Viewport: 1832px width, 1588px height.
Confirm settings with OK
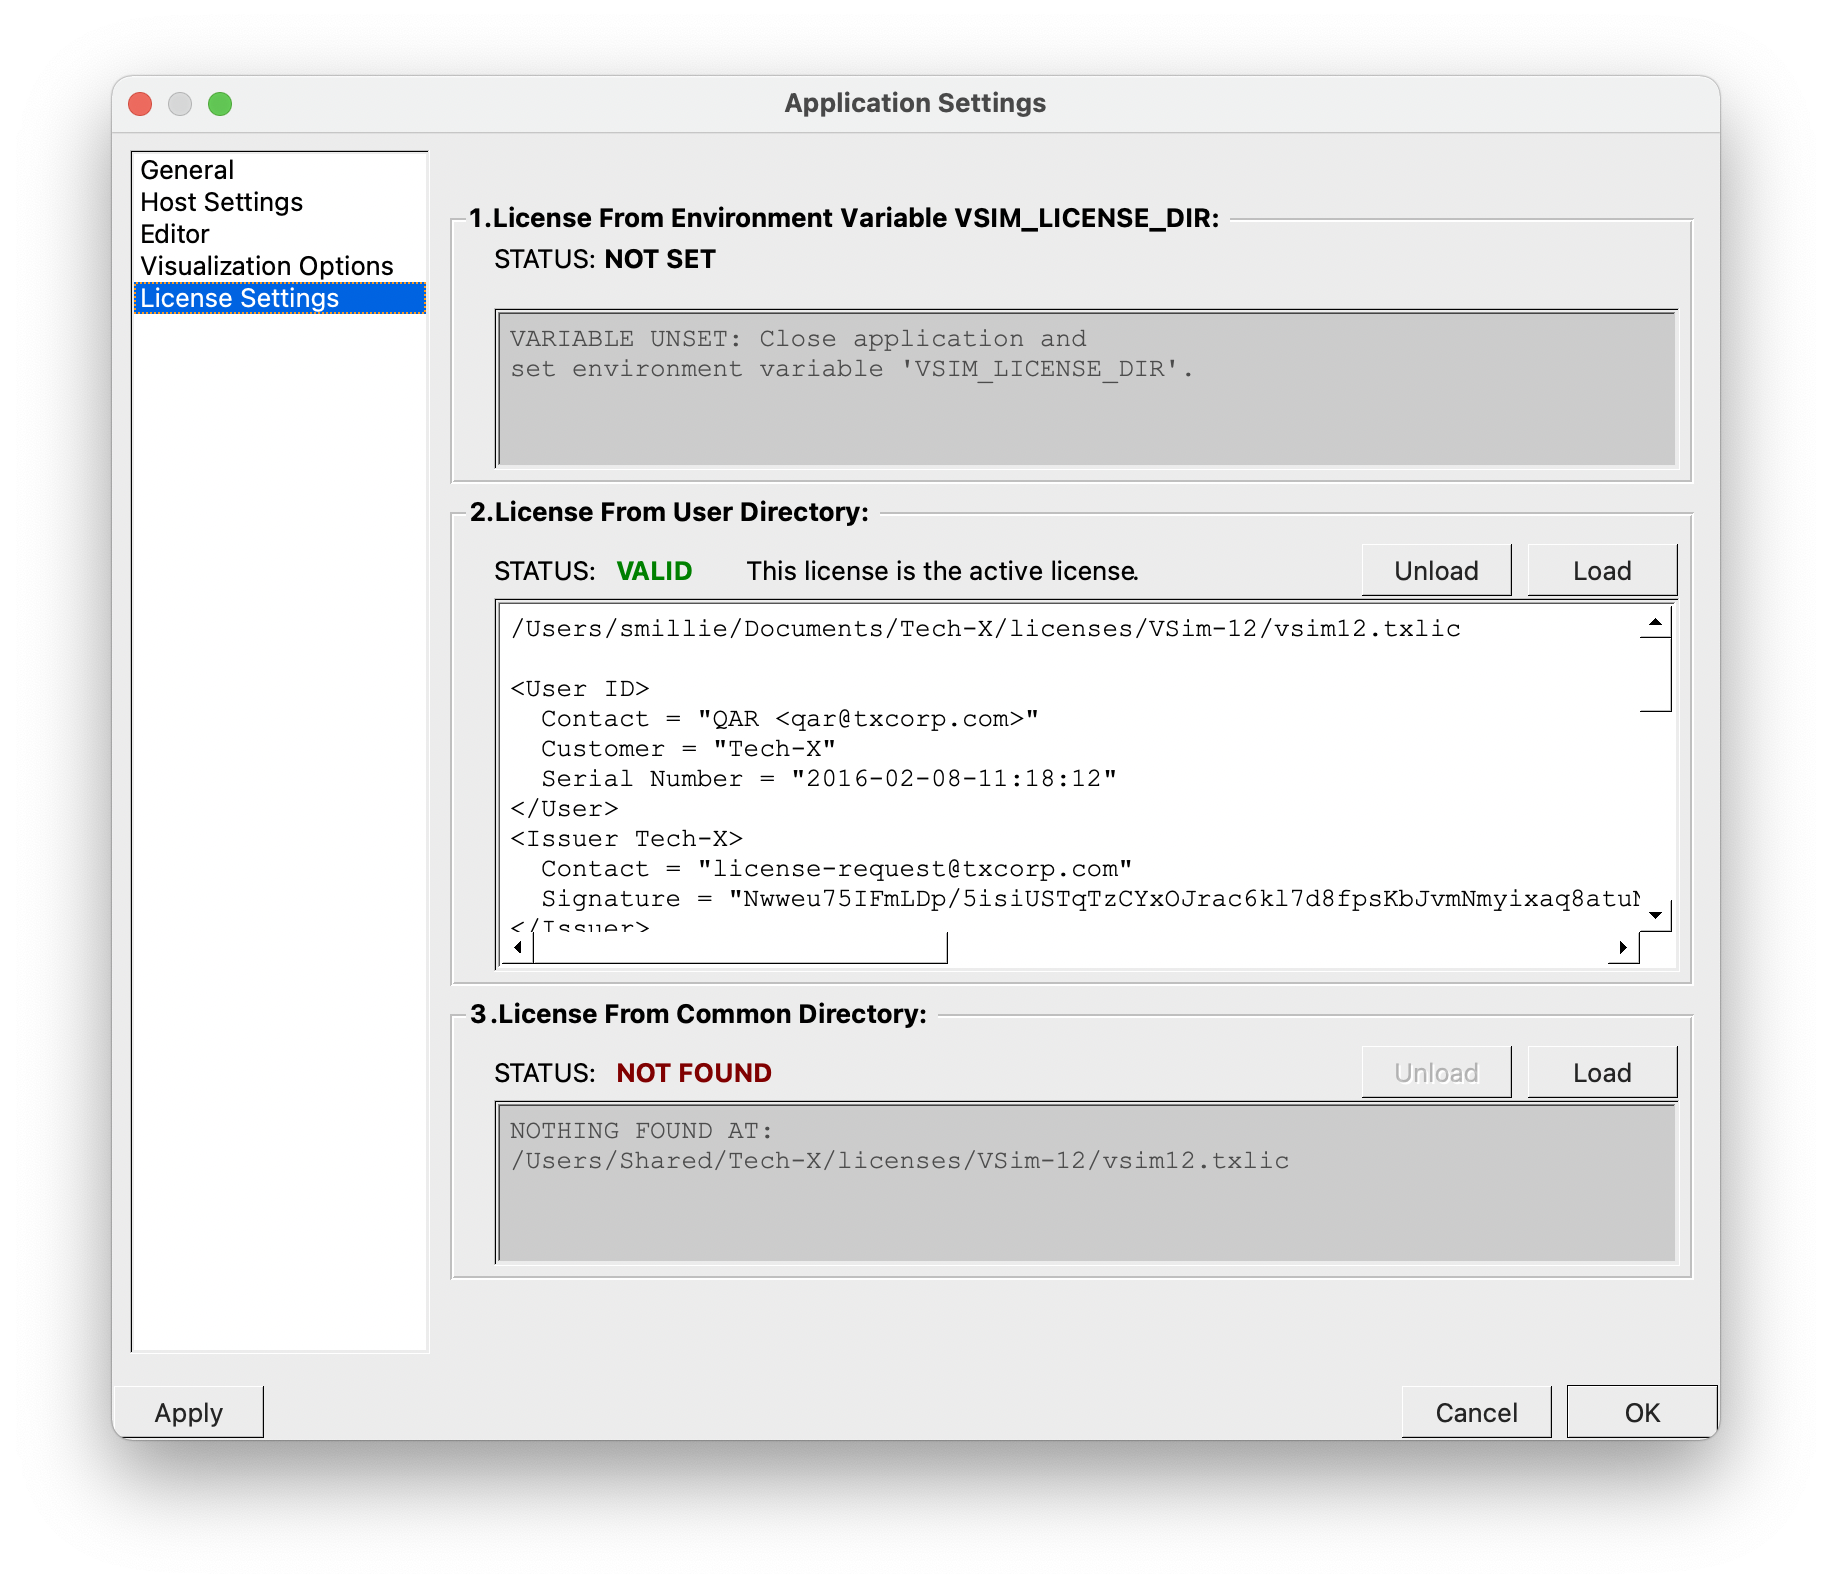click(1642, 1412)
